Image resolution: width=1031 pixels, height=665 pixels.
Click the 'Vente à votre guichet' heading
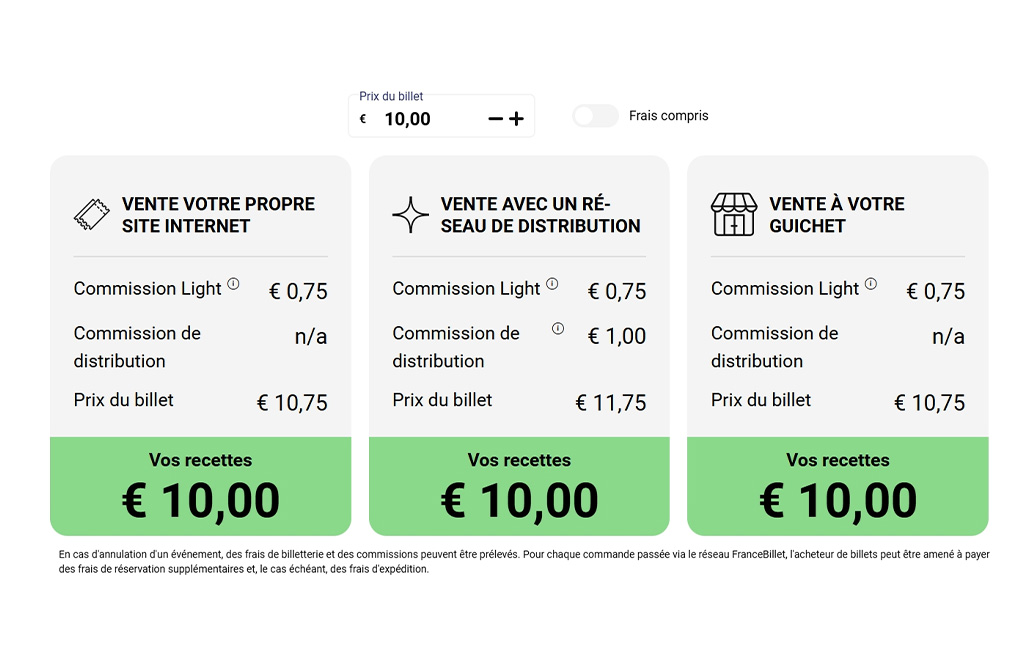pos(836,215)
